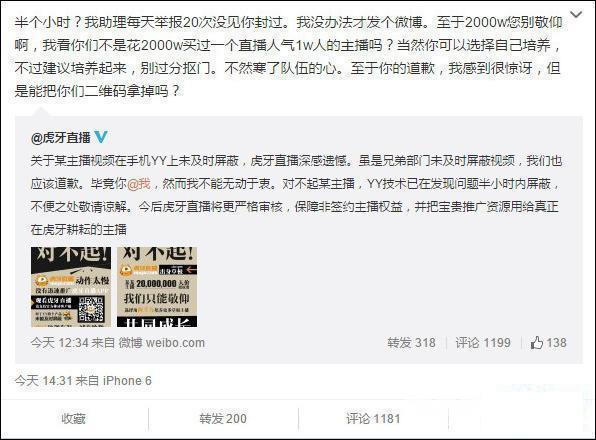596x440 pixels.
Task: View the second 对不起 image thumbnail
Action: click(x=157, y=287)
